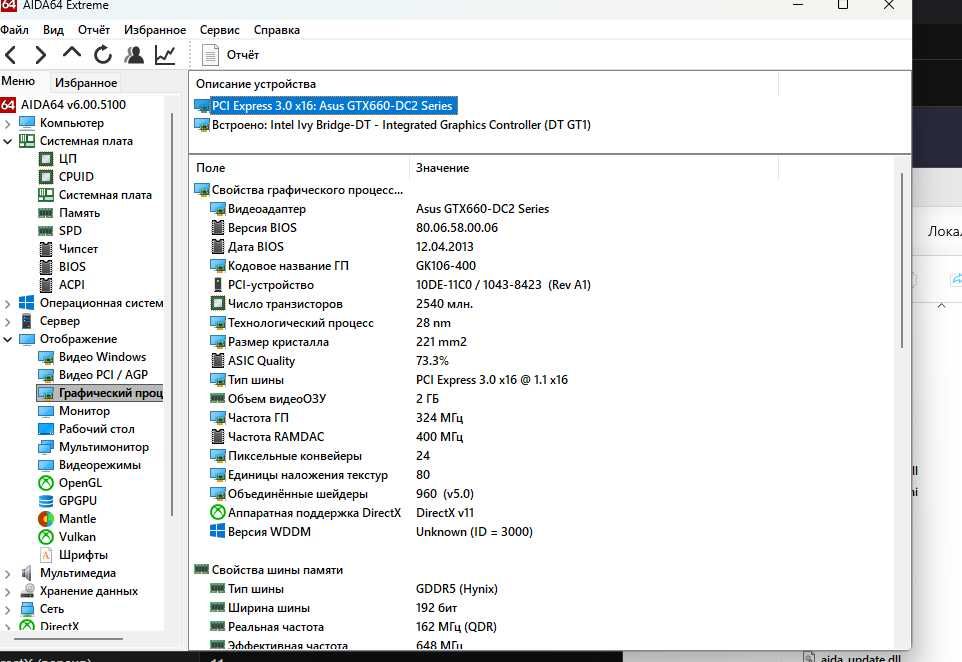Switch to the Меню tab
The image size is (962, 662).
pos(18,81)
